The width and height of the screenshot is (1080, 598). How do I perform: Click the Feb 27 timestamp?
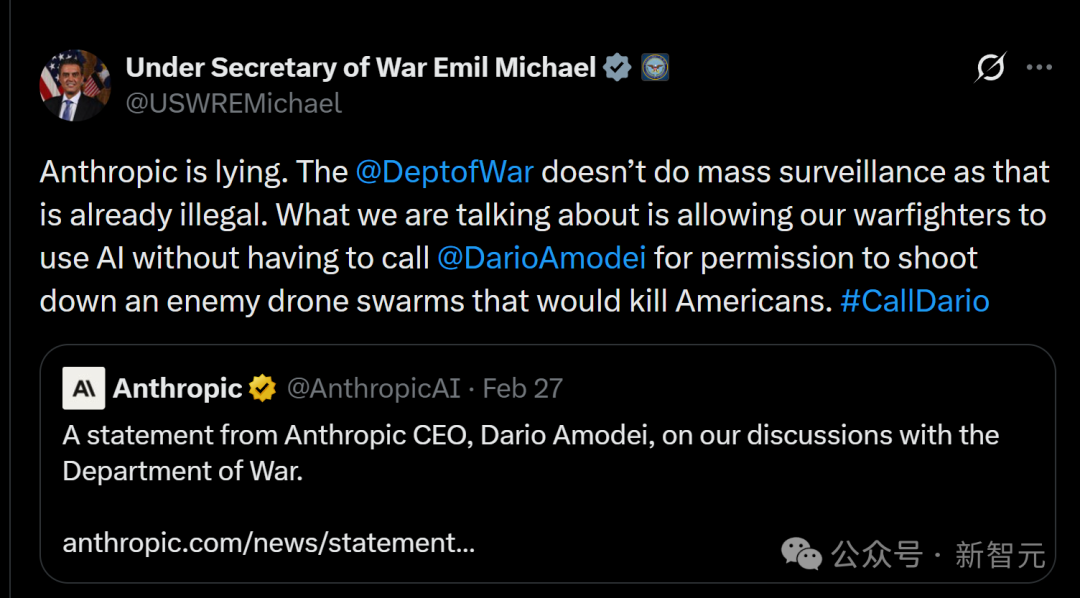[523, 388]
